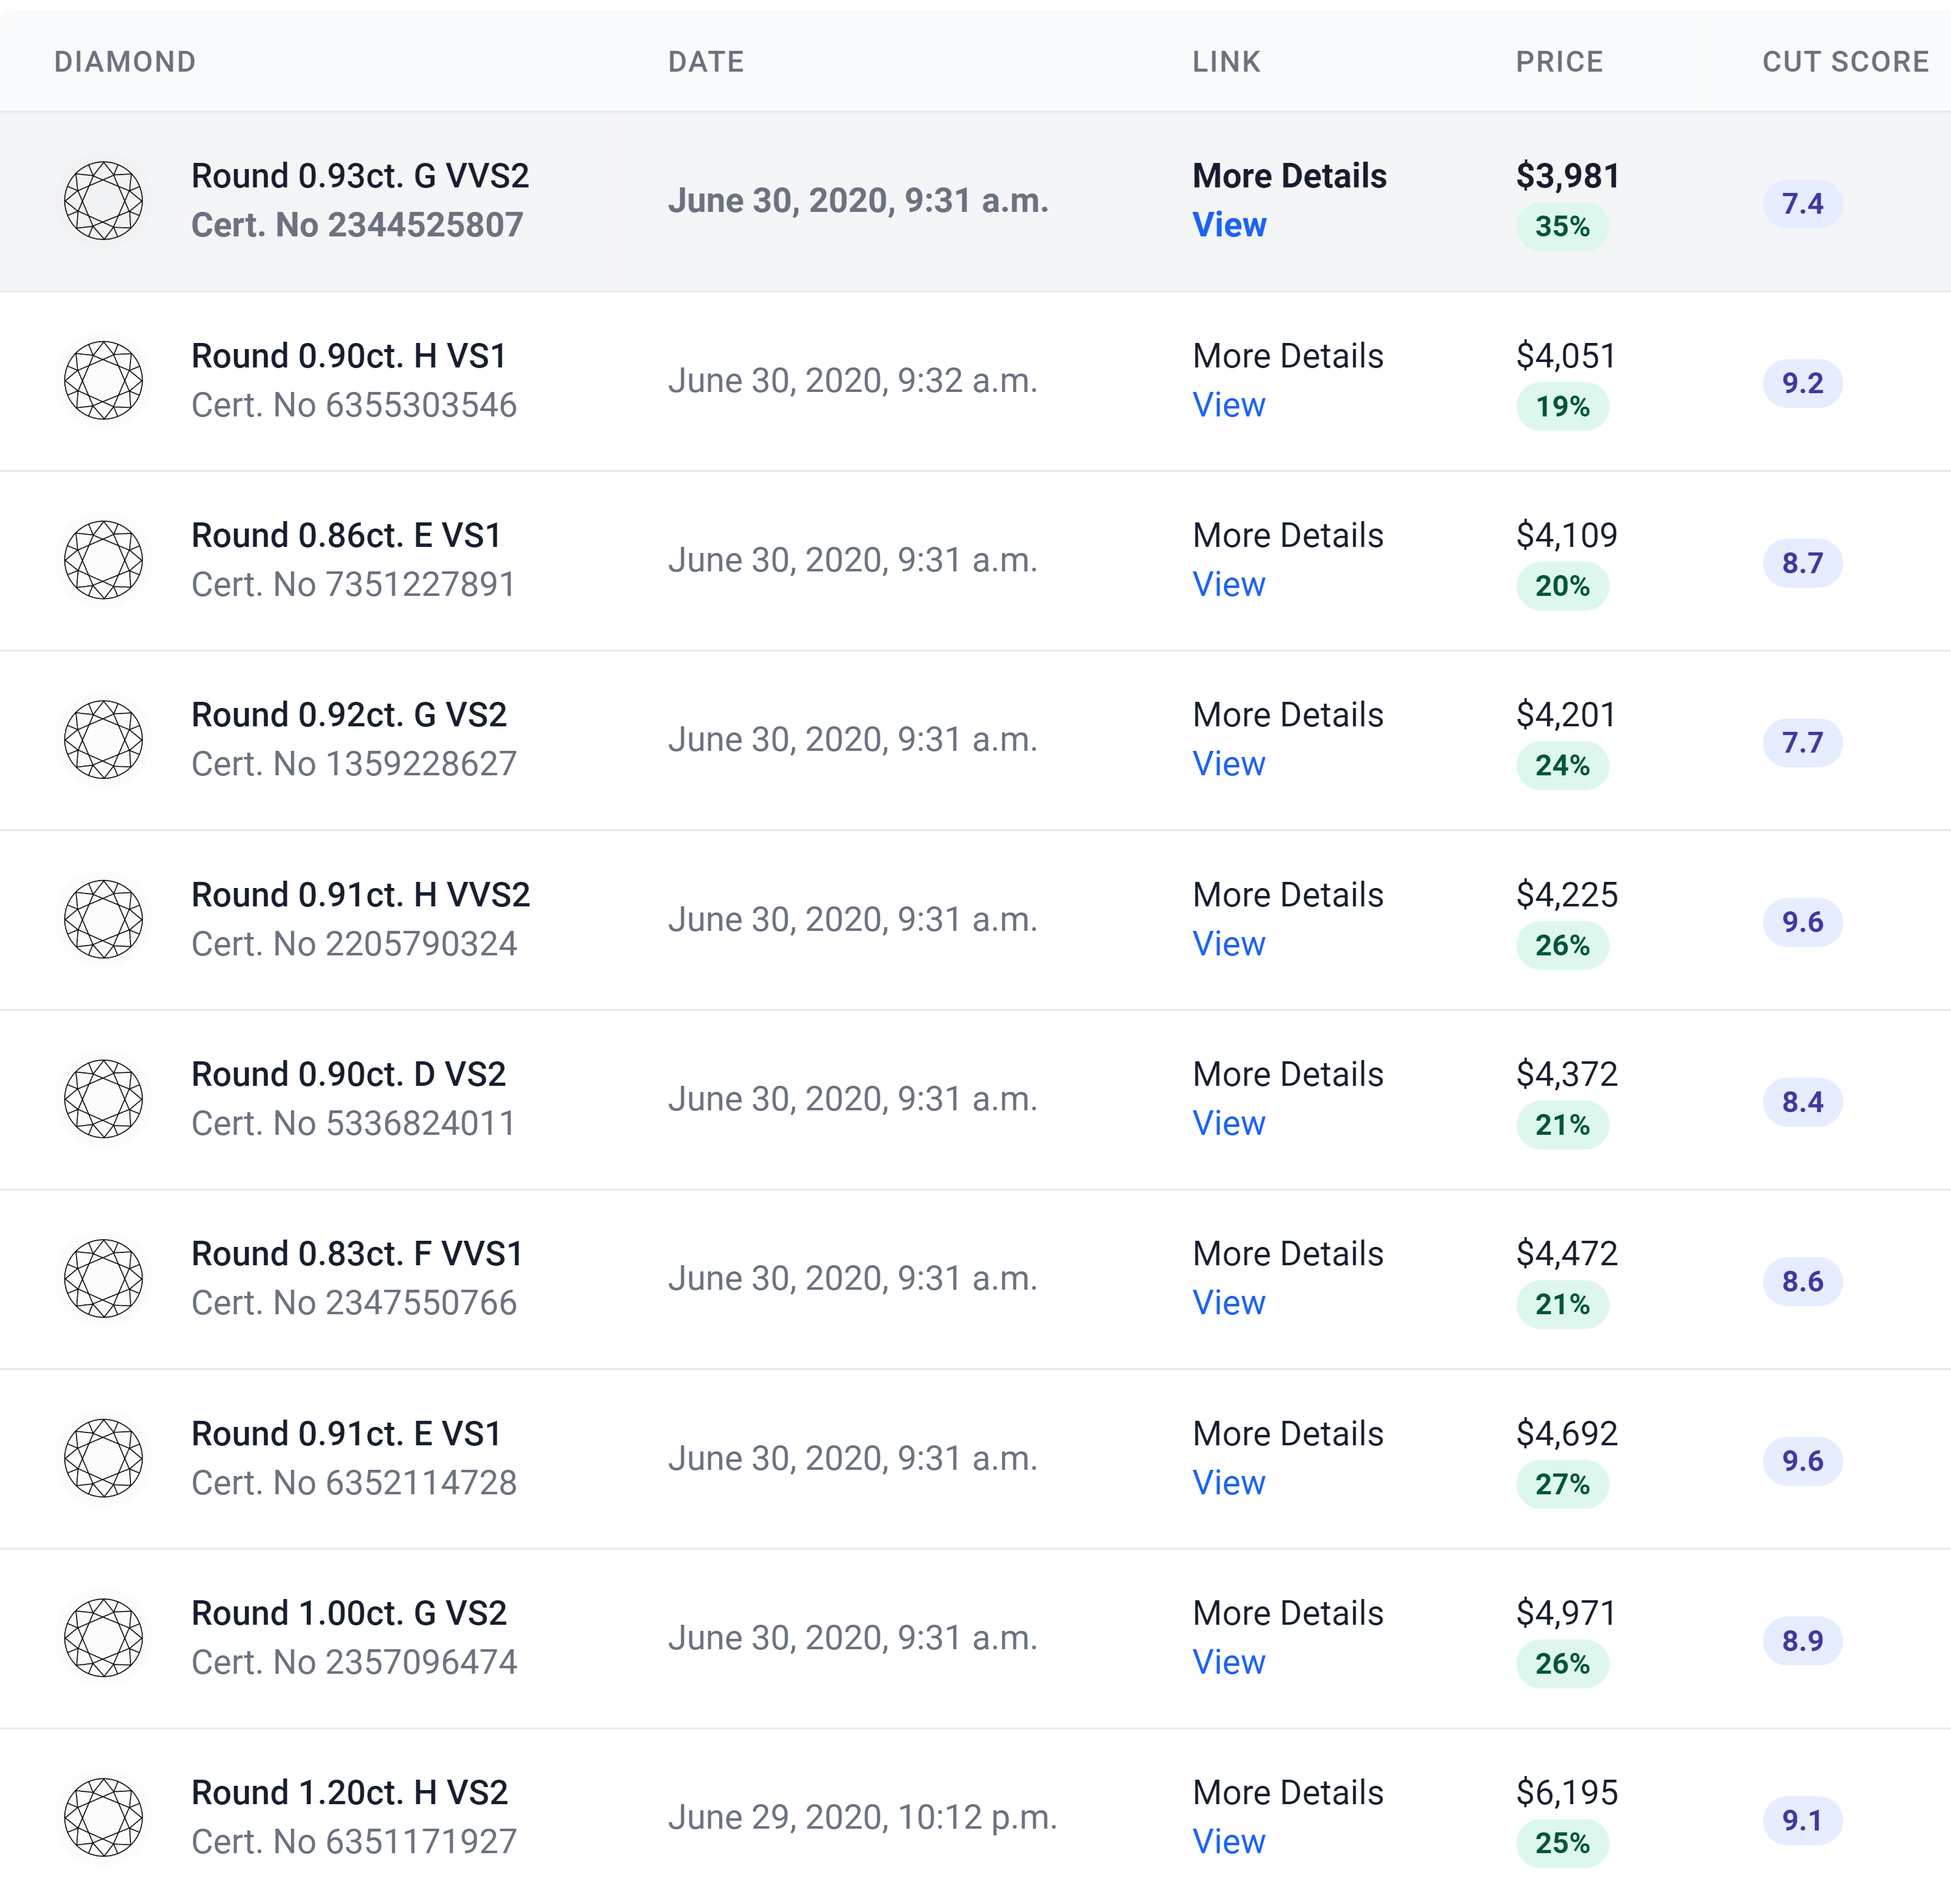
Task: Click View link for Round 0.91ct E VS1
Action: pyautogui.click(x=1229, y=1483)
